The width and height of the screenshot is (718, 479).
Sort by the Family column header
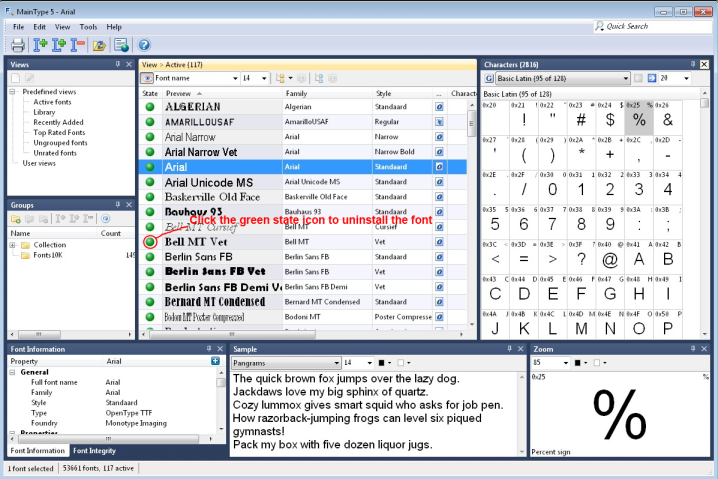[327, 93]
